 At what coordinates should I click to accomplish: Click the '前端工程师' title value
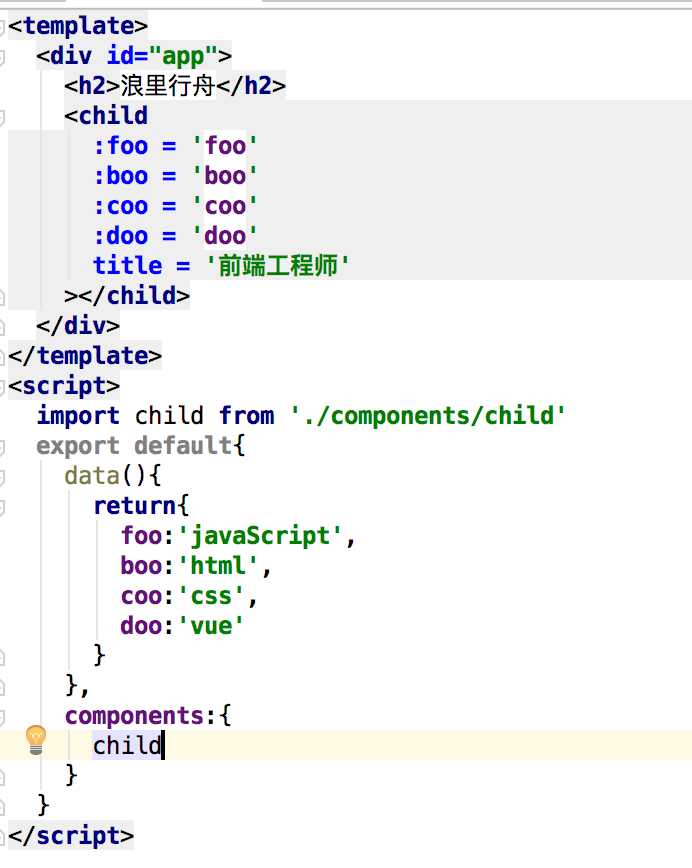277,266
